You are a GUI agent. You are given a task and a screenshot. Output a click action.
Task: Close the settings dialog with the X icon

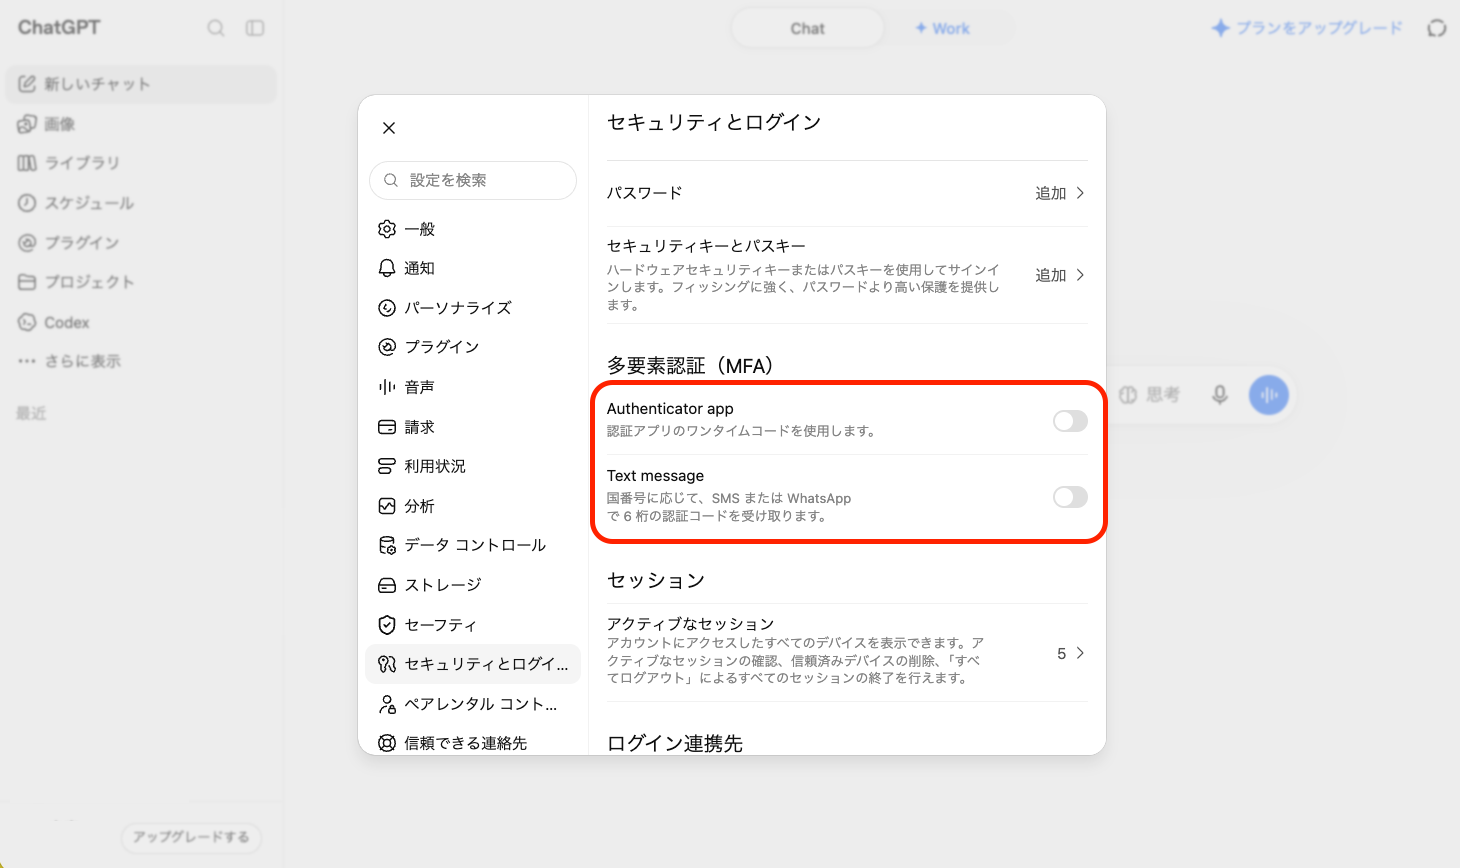pos(389,128)
